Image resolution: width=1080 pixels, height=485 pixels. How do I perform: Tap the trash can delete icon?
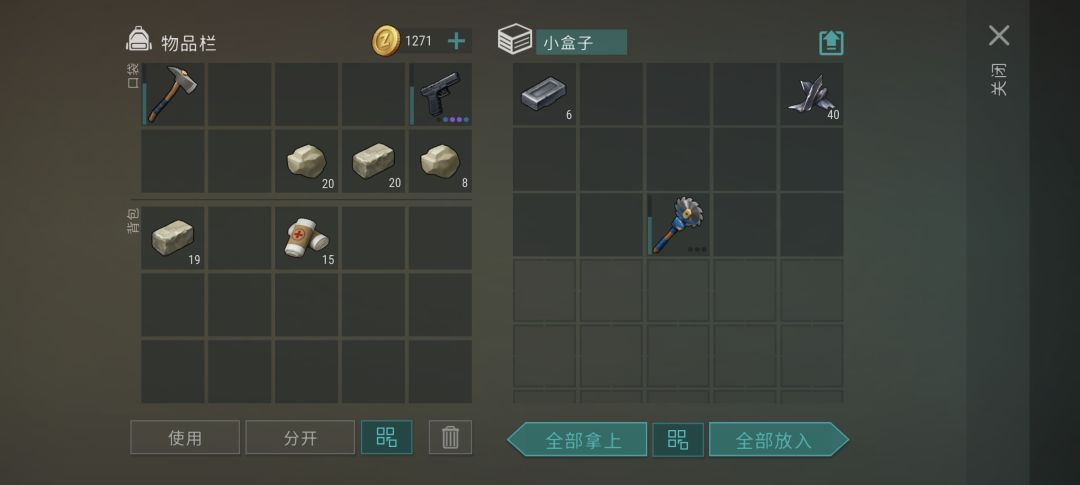click(450, 437)
